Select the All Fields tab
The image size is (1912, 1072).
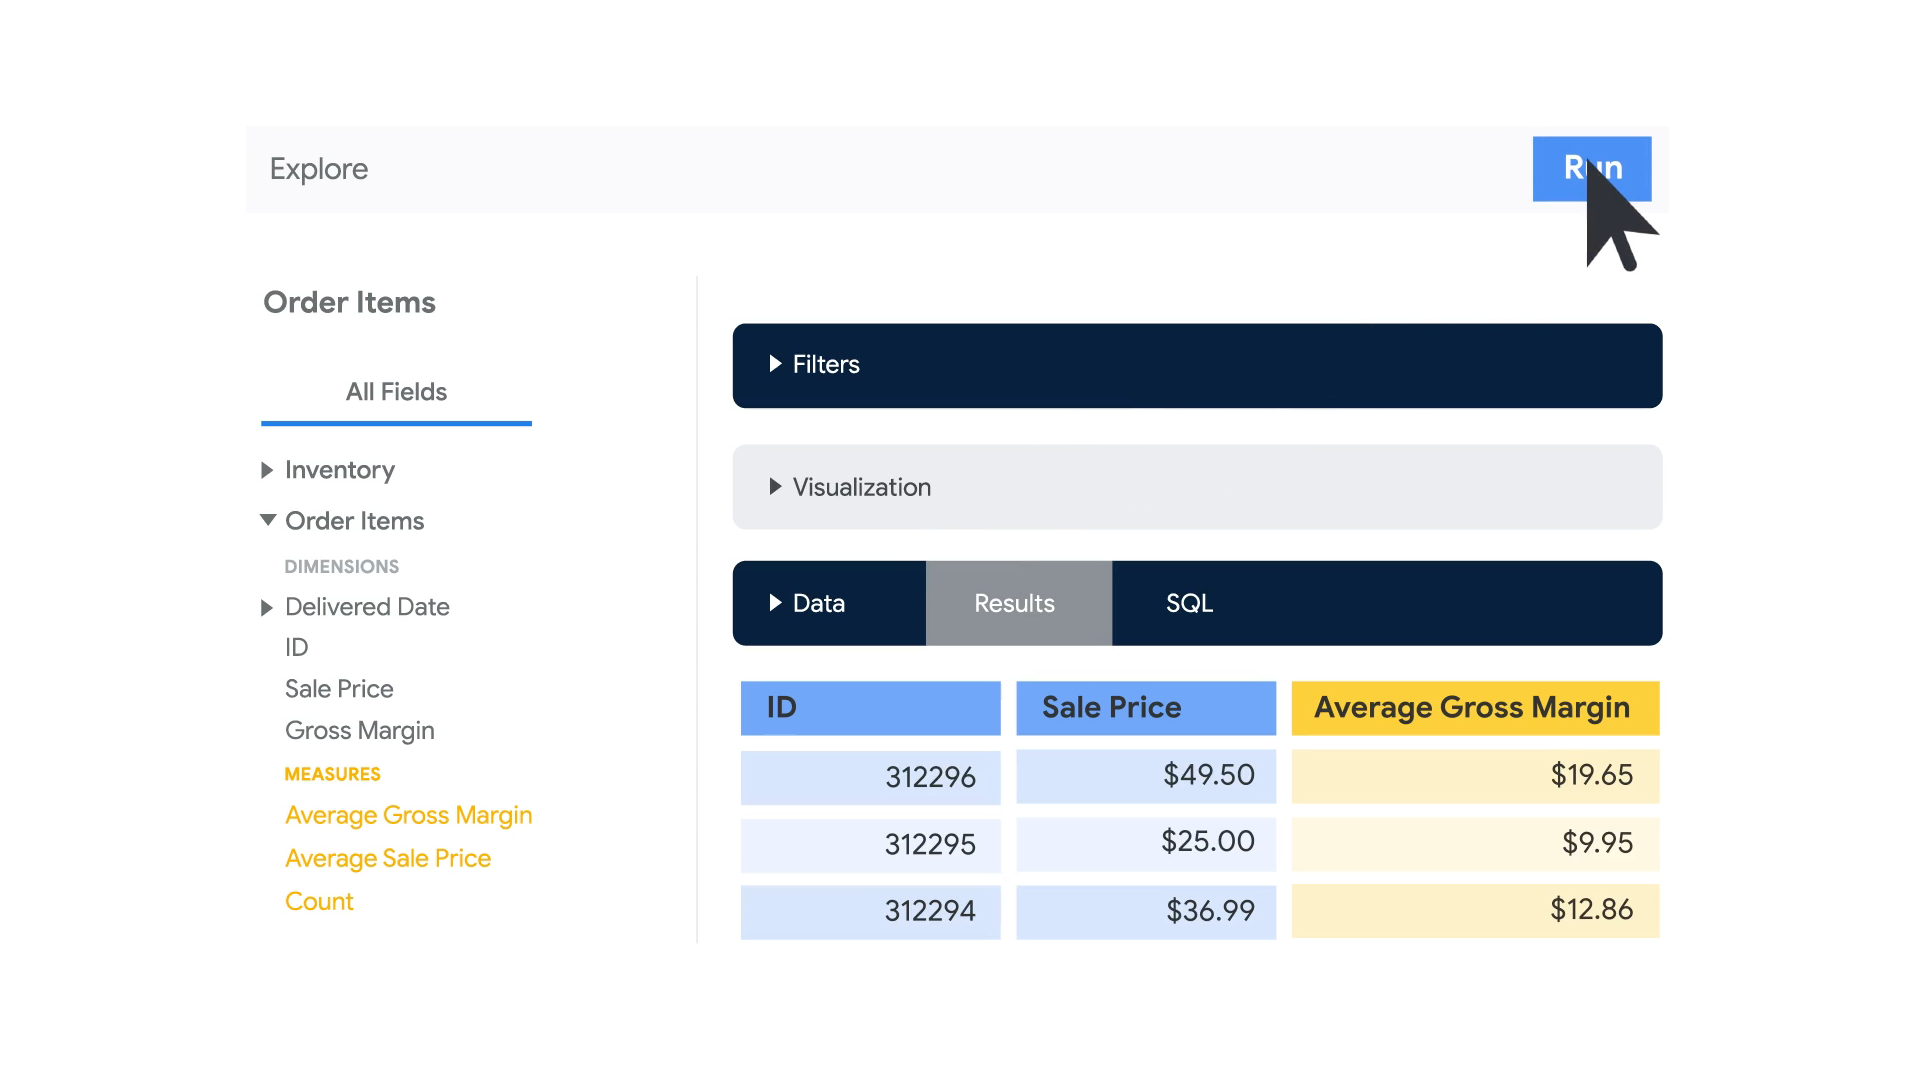coord(396,392)
